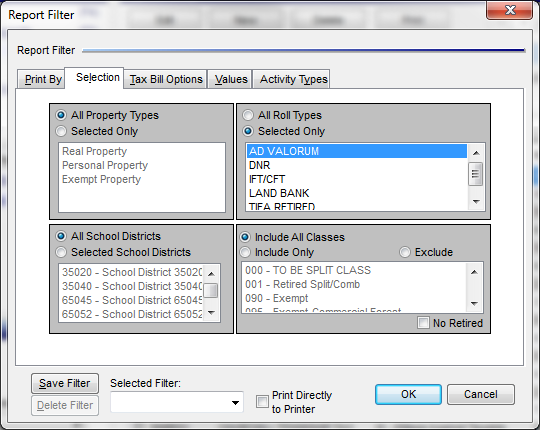This screenshot has height=430, width=540.
Task: Select AD VALORUM roll type
Action: pyautogui.click(x=357, y=151)
